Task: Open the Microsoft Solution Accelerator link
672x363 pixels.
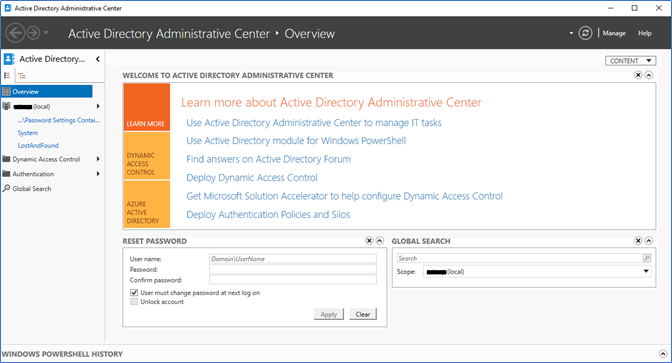Action: (344, 196)
